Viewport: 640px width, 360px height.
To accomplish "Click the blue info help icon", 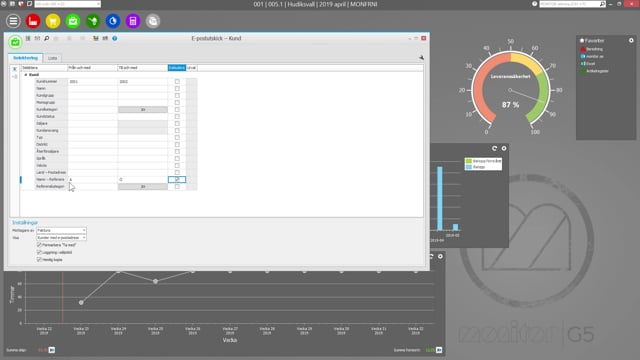I will click(115, 38).
